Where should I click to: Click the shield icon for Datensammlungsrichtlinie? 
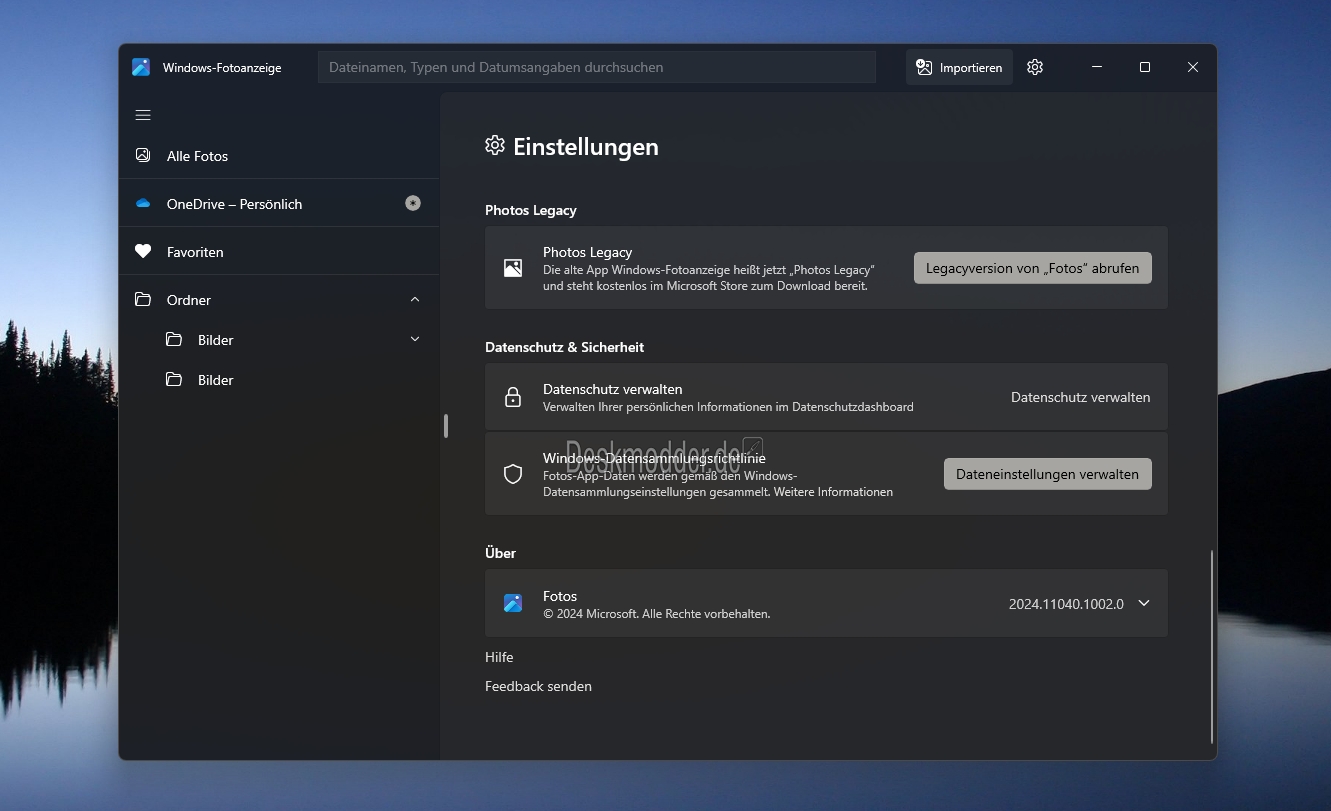click(513, 474)
